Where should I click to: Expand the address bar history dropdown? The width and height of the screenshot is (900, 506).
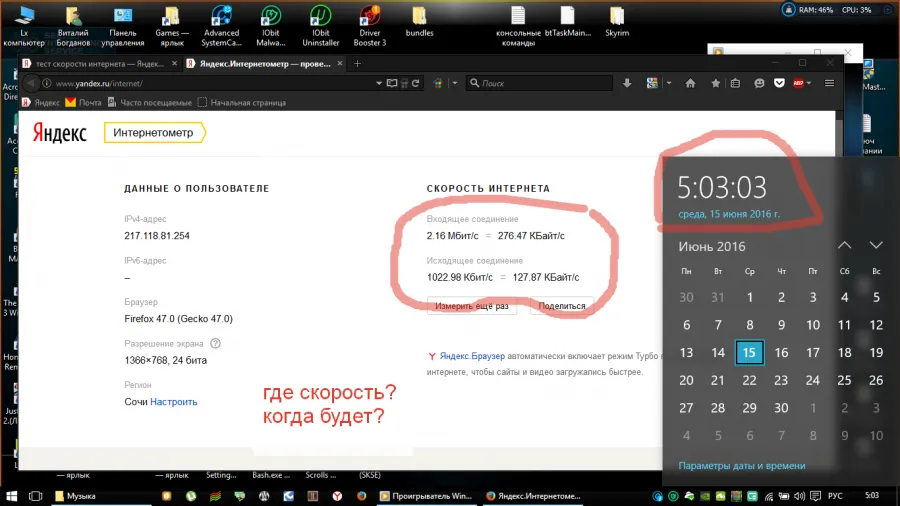pos(379,83)
